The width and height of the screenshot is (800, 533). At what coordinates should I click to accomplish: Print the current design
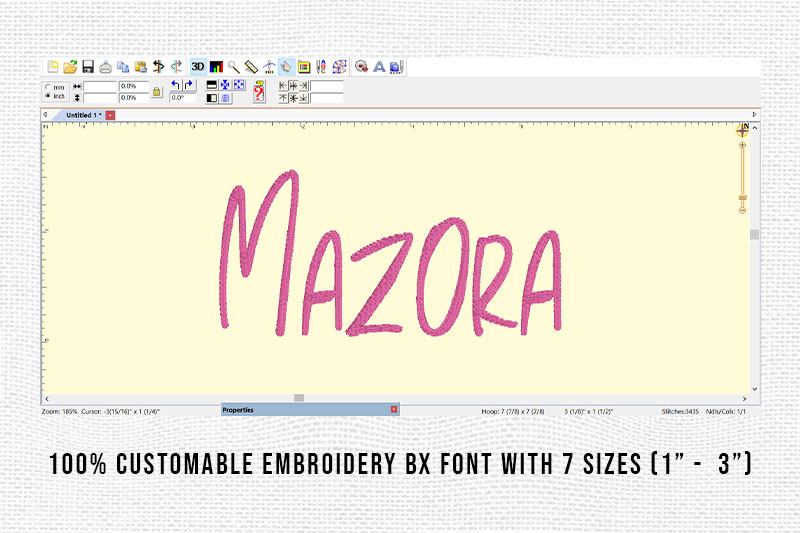point(106,67)
